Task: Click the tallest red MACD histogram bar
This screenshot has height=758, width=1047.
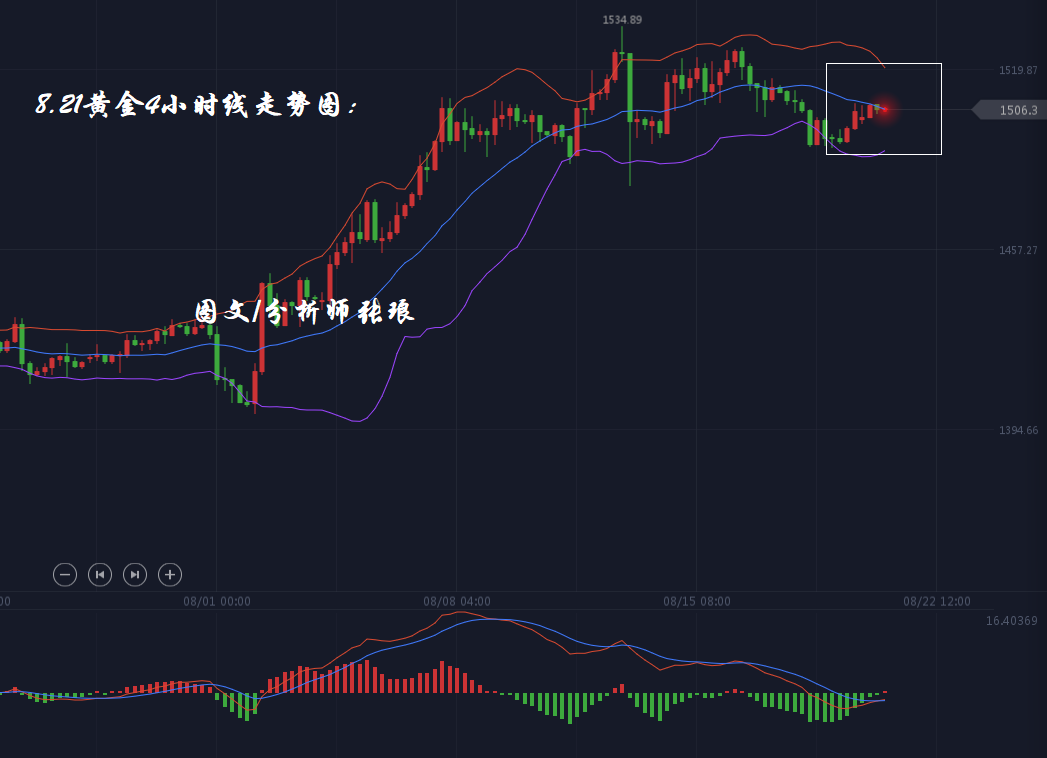Action: 367,676
